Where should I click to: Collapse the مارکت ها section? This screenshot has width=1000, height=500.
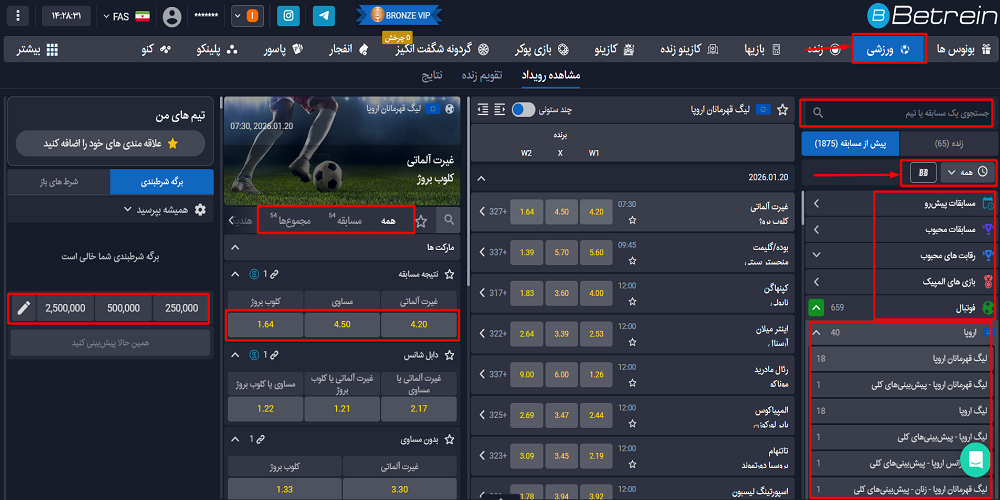(235, 246)
